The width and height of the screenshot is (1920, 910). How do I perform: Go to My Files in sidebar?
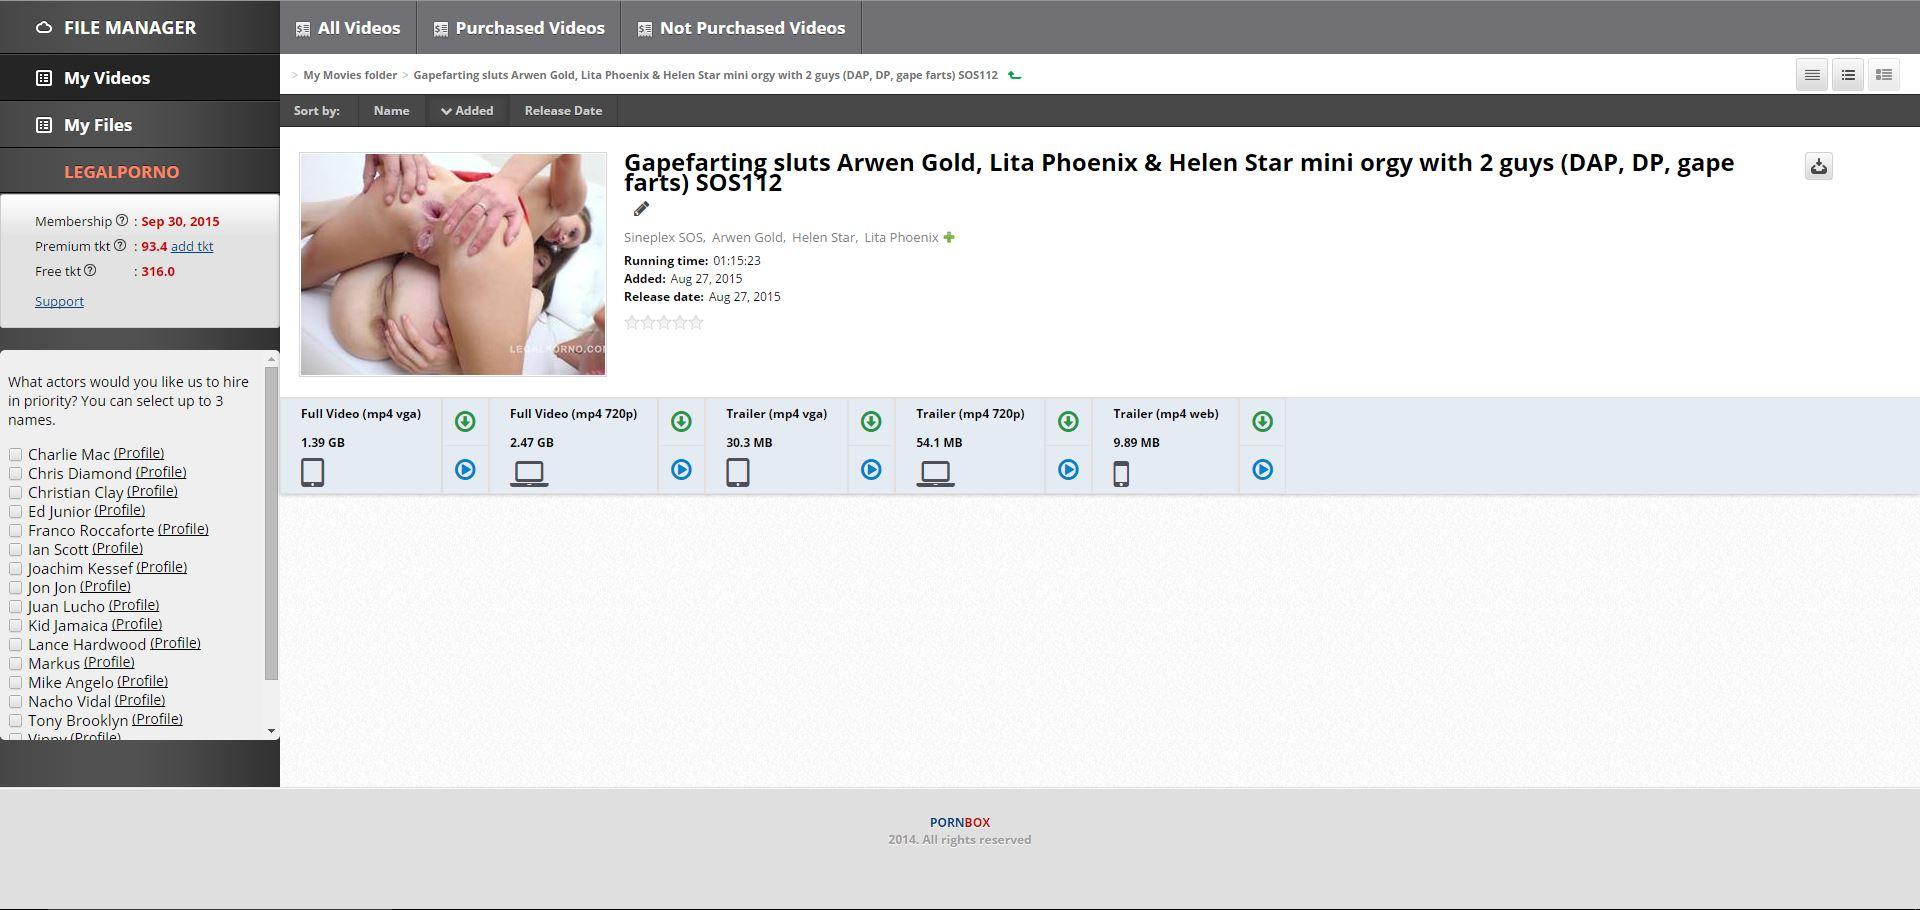click(x=98, y=125)
